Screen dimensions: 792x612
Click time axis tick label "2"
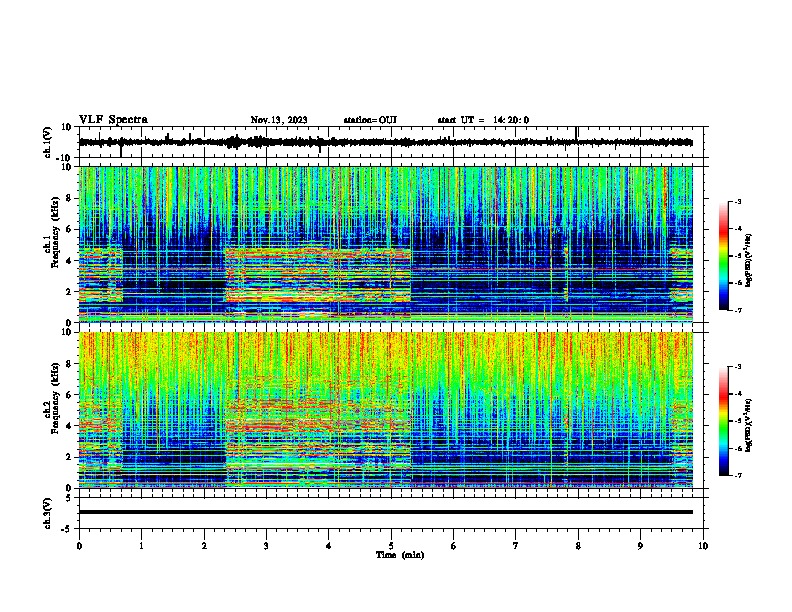pos(204,546)
